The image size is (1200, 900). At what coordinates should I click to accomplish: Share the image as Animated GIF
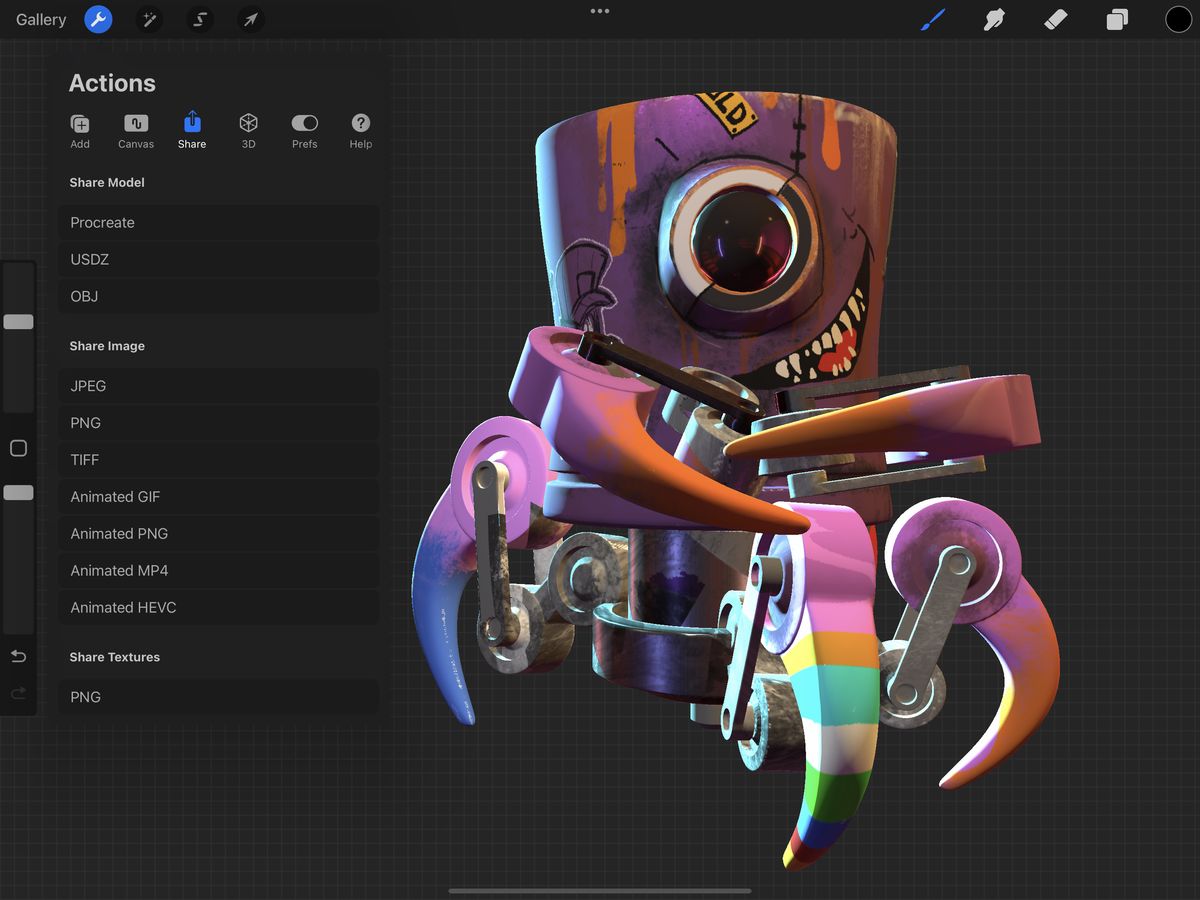tap(218, 496)
